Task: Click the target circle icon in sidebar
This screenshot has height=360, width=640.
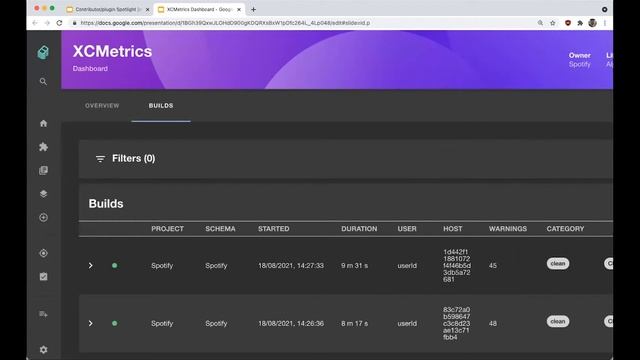Action: point(43,253)
